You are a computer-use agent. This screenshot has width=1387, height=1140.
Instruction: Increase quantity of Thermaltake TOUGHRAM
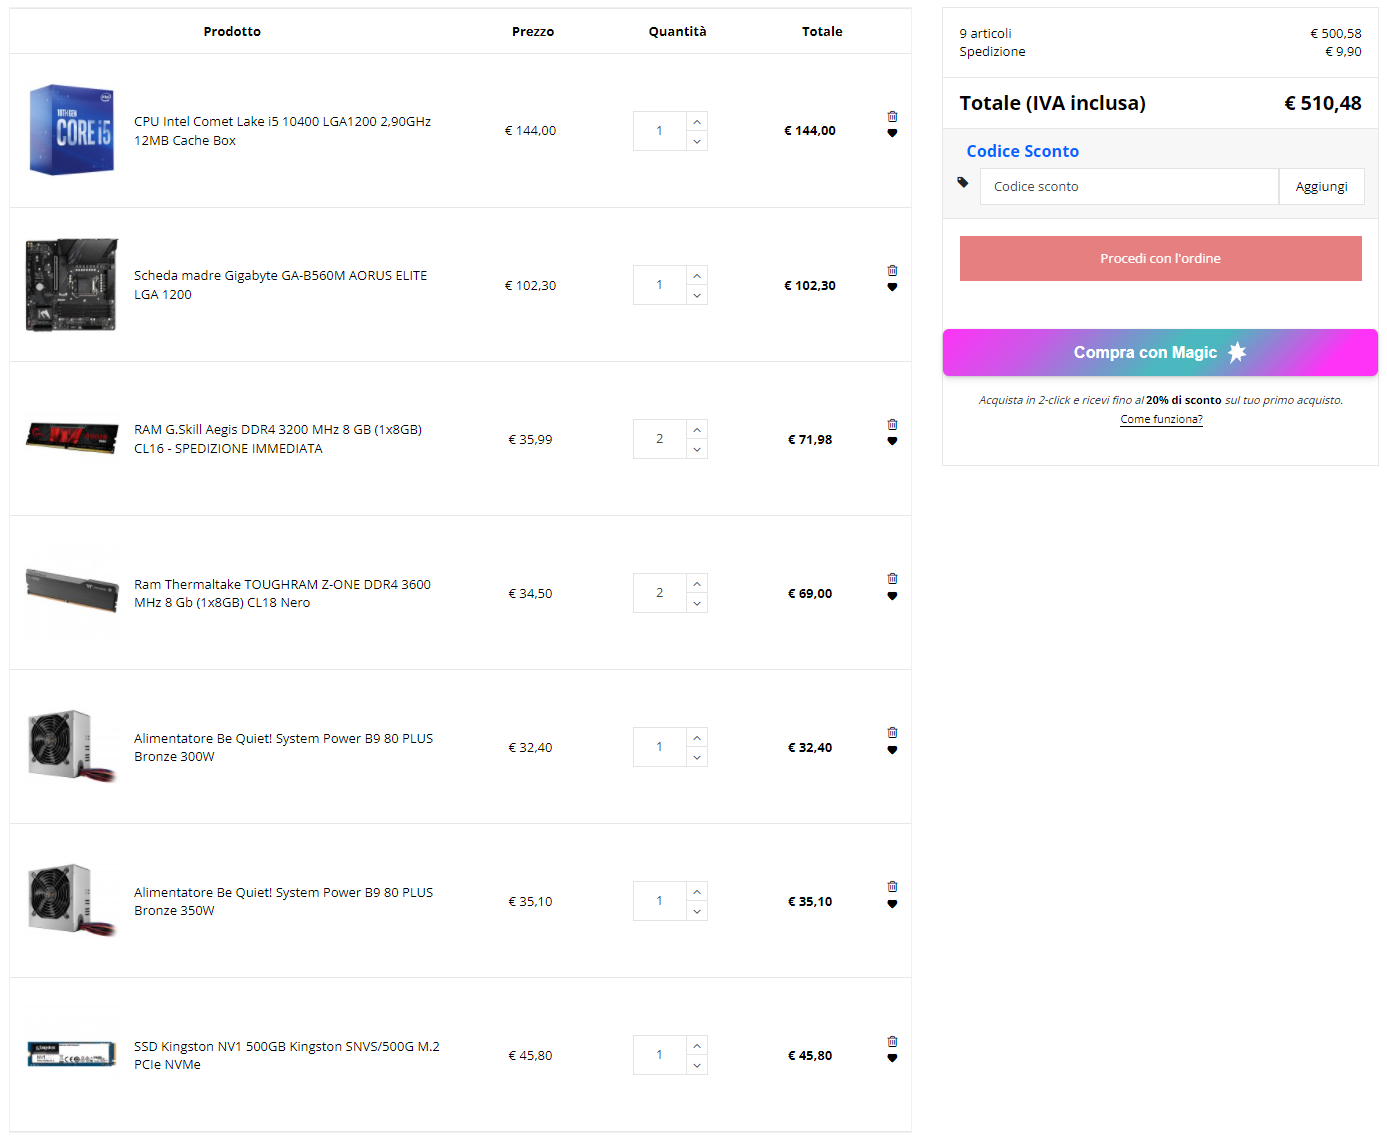point(697,583)
